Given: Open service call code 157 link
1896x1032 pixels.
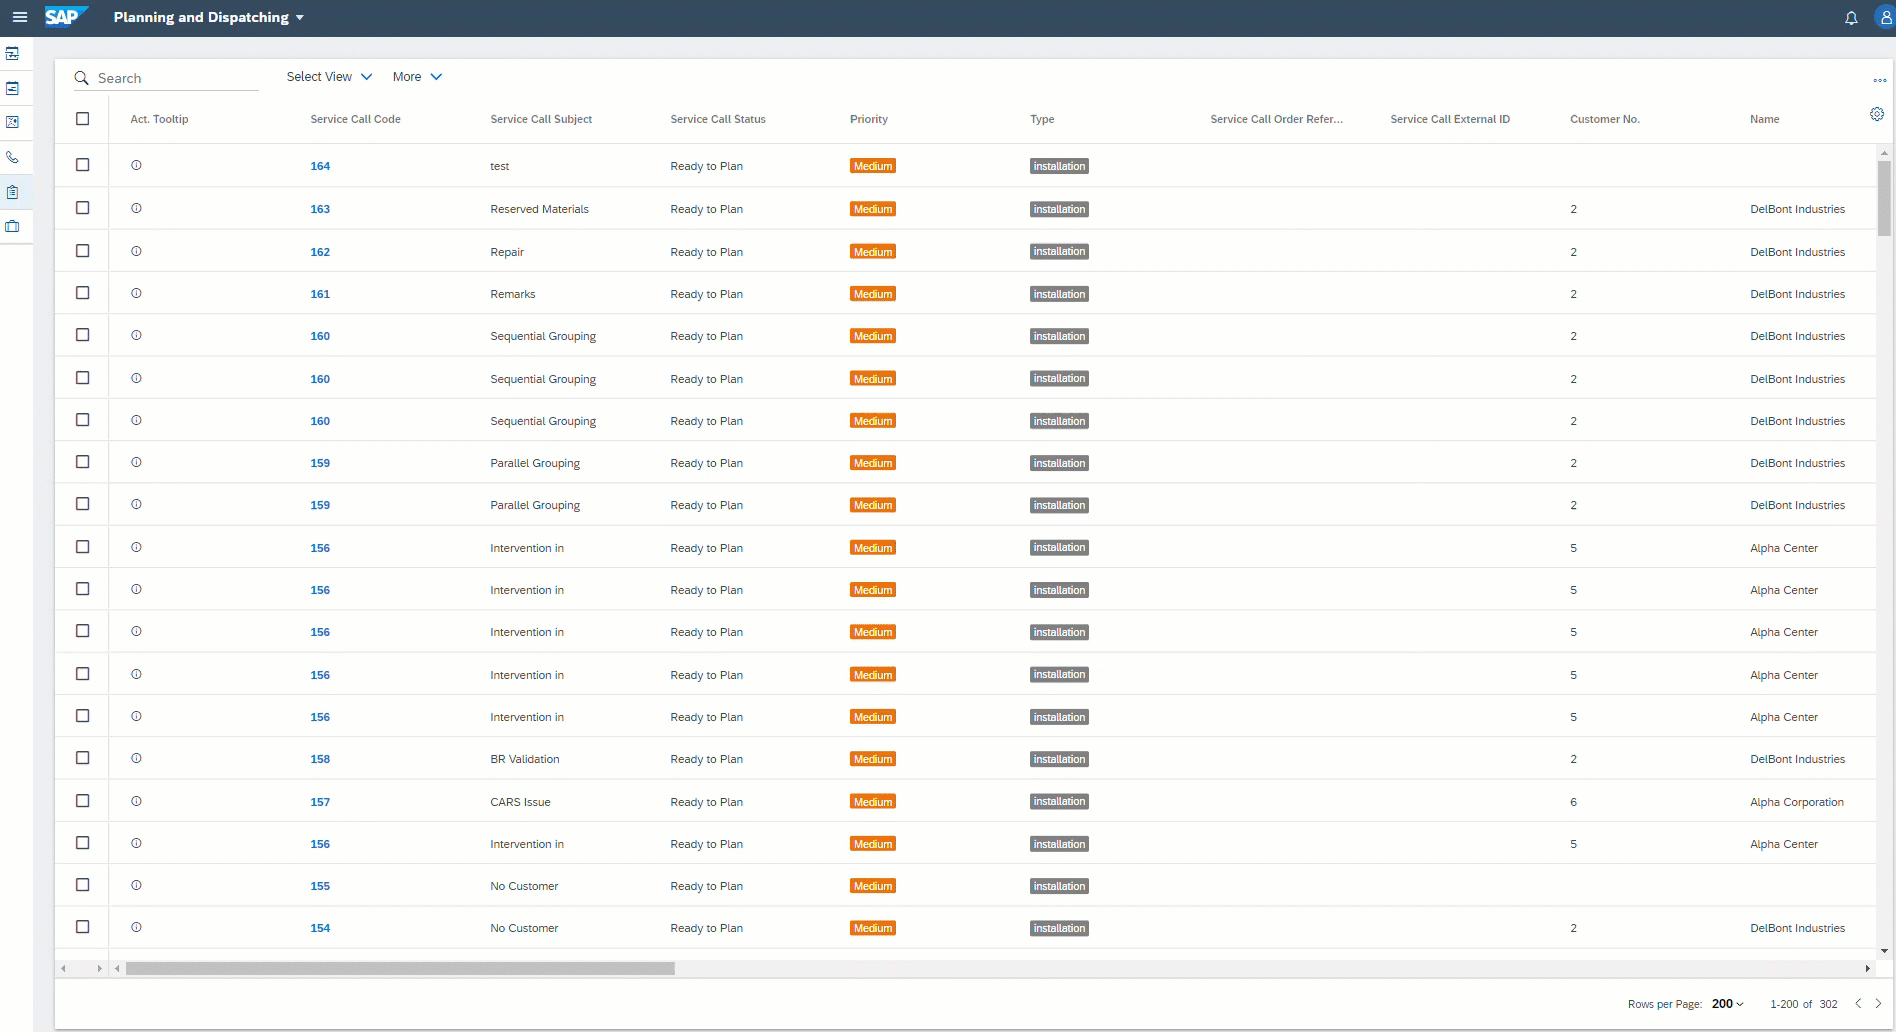Looking at the screenshot, I should (320, 802).
